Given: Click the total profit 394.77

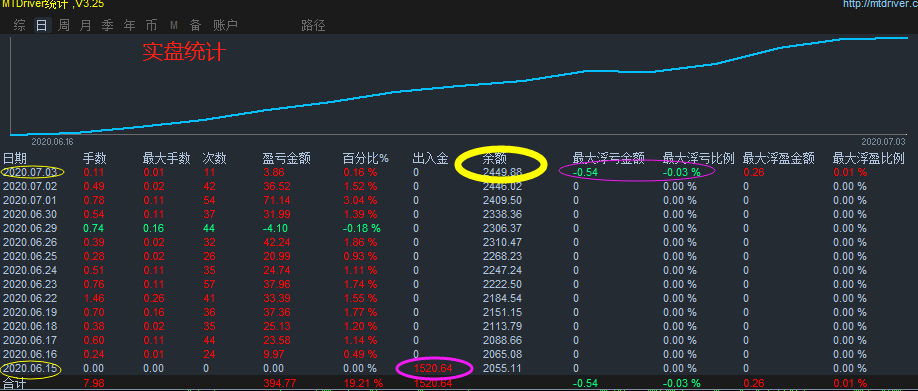Looking at the screenshot, I should pos(279,383).
